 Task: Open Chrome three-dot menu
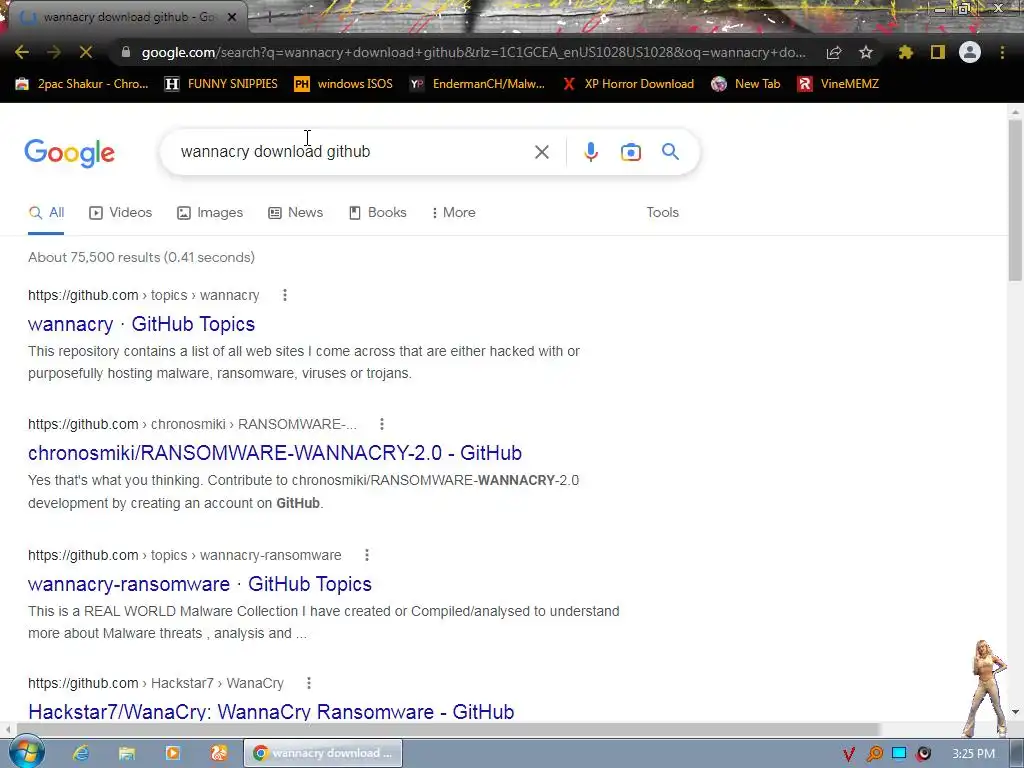[x=1002, y=52]
